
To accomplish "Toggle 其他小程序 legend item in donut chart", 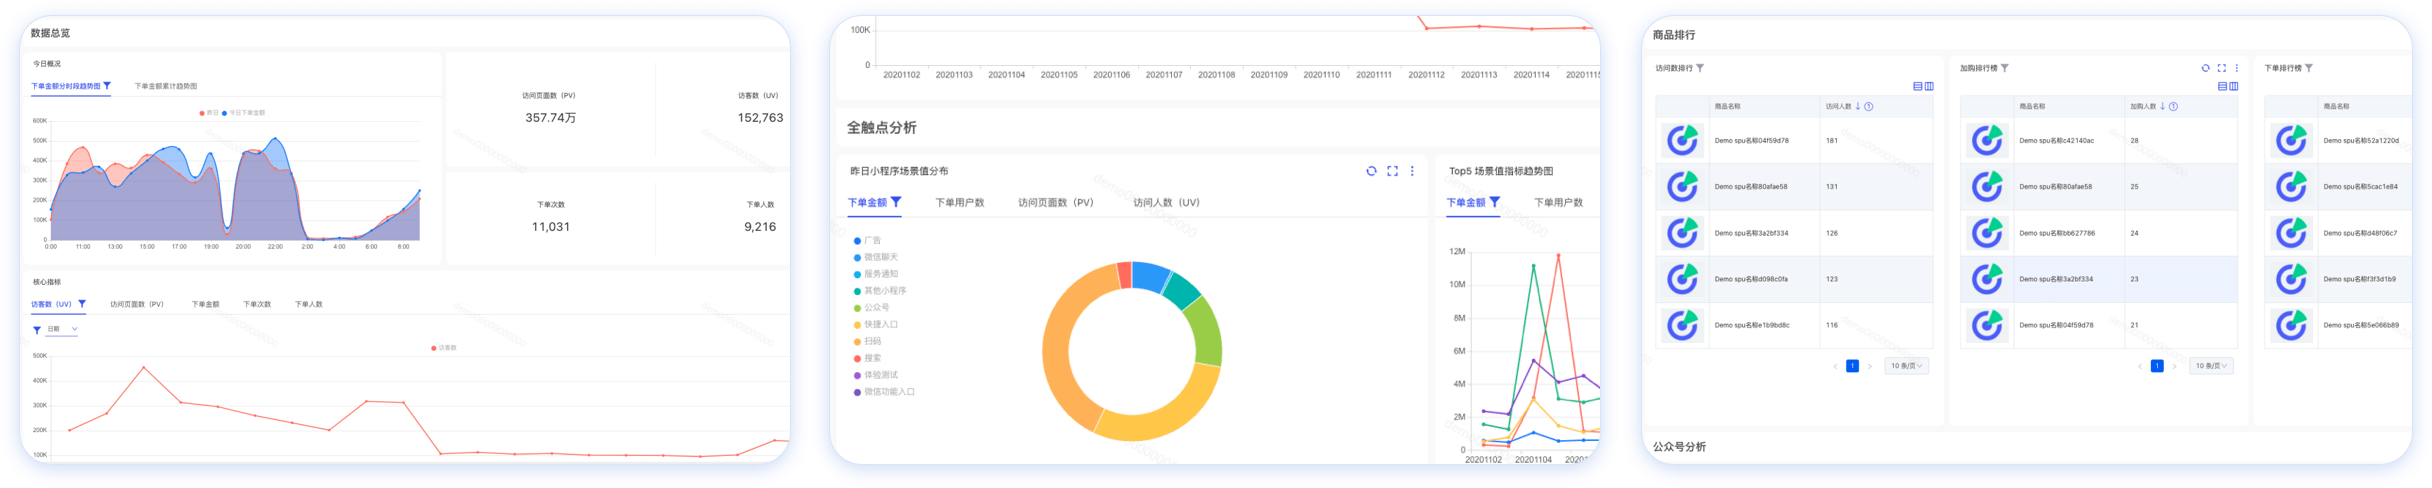I will pyautogui.click(x=879, y=291).
